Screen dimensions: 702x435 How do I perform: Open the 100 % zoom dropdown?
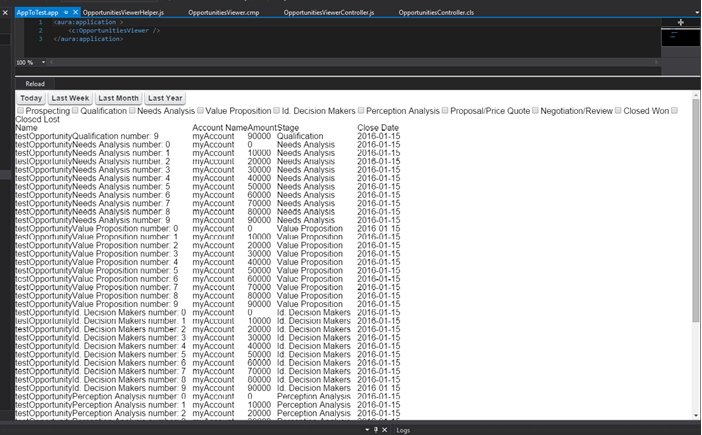point(43,62)
